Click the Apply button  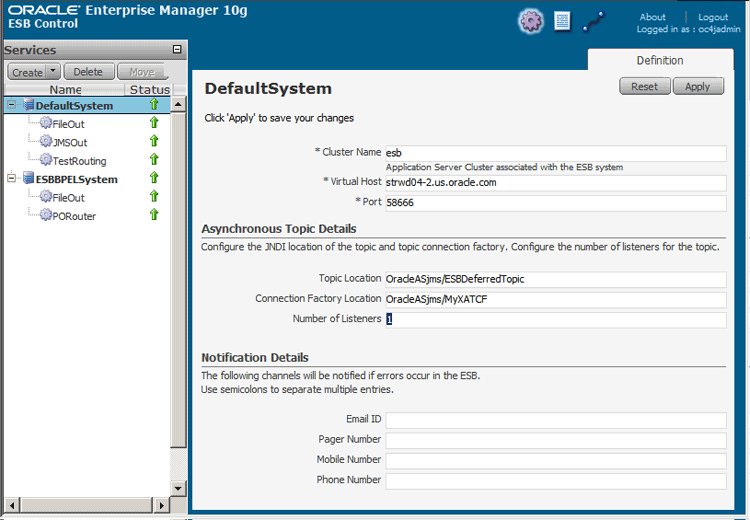coord(698,87)
